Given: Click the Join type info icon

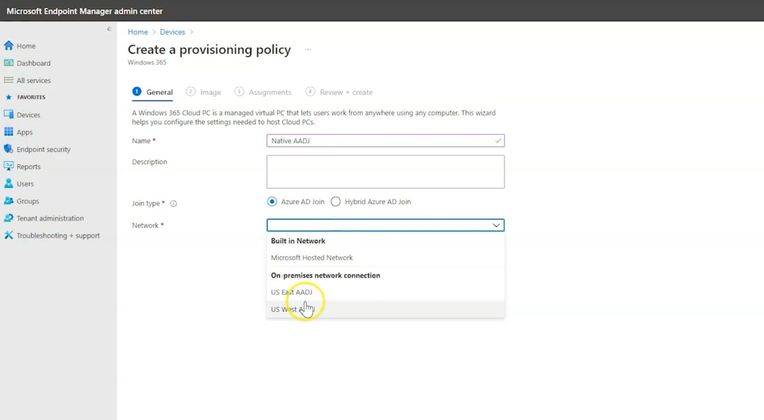Looking at the screenshot, I should coord(173,204).
